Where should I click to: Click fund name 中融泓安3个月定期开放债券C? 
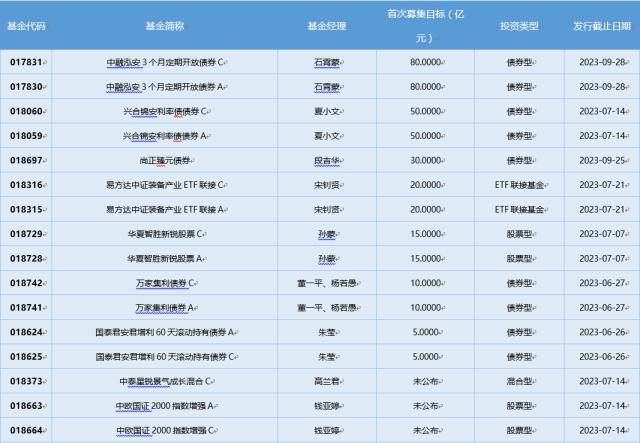[x=165, y=62]
